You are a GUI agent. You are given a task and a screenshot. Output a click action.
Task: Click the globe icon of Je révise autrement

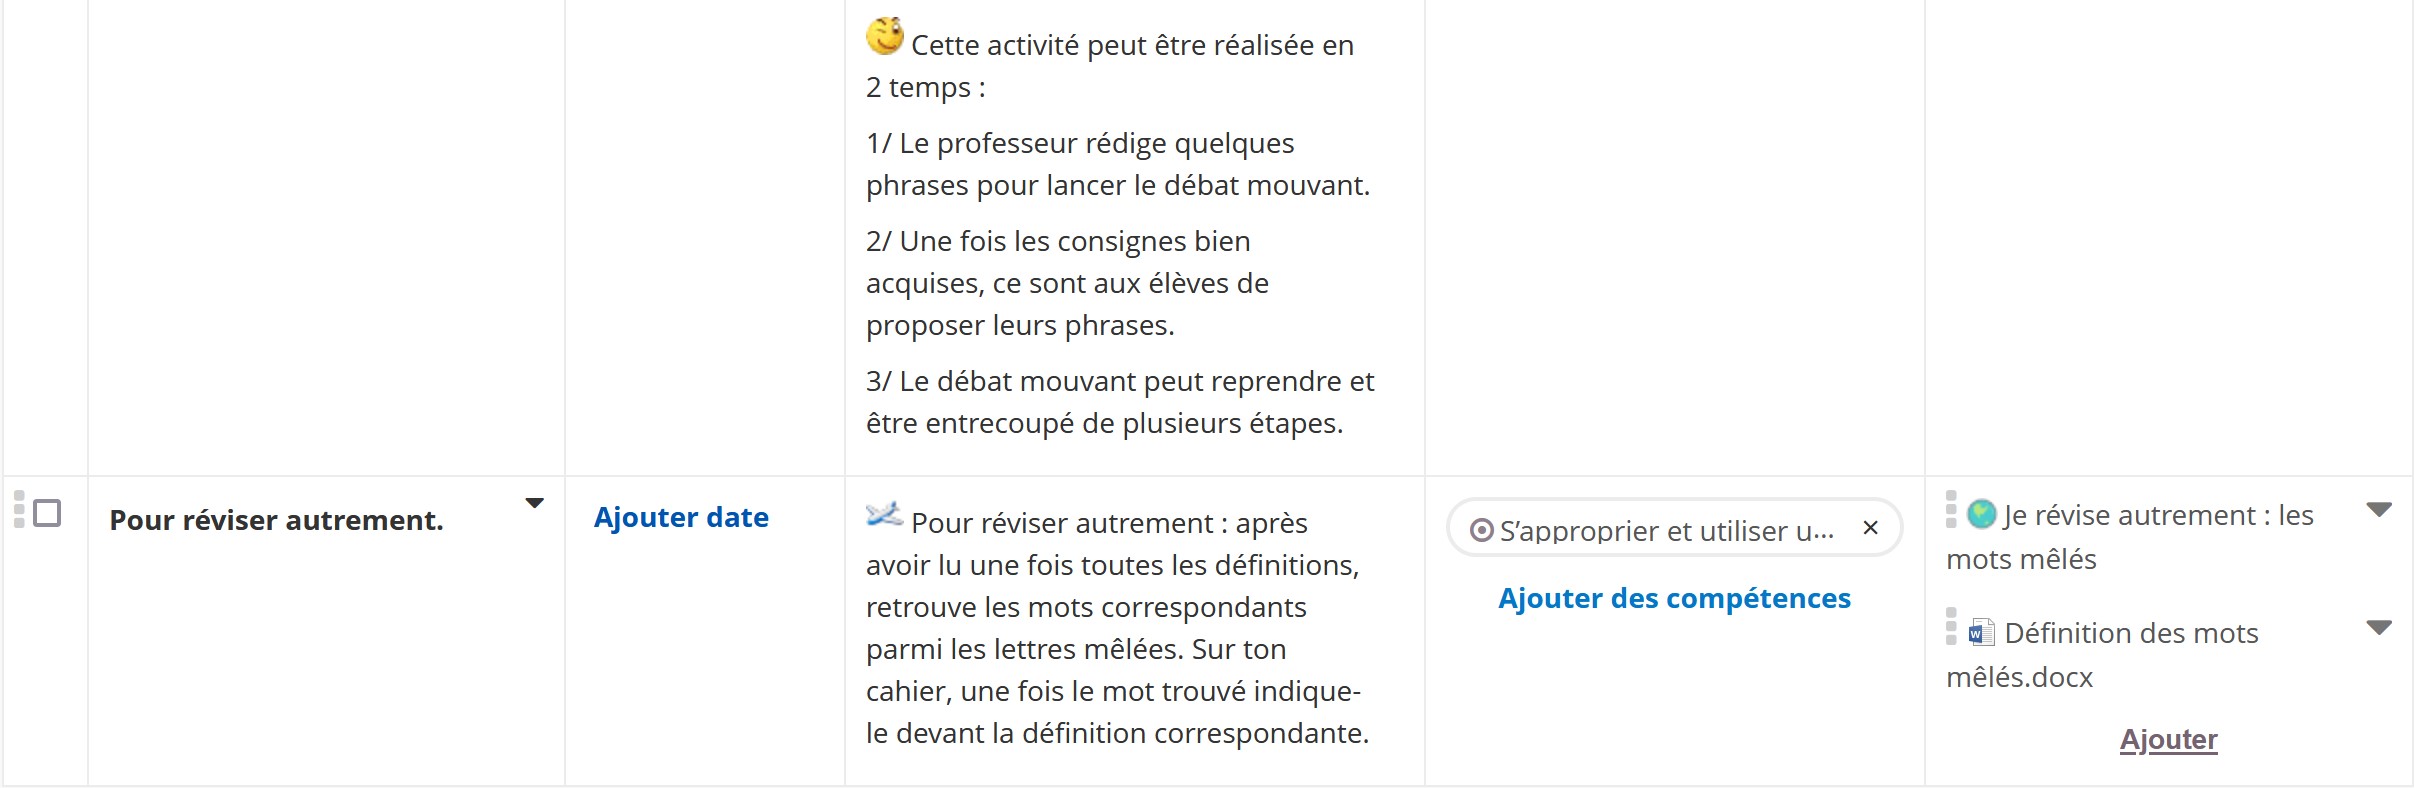click(x=1981, y=514)
